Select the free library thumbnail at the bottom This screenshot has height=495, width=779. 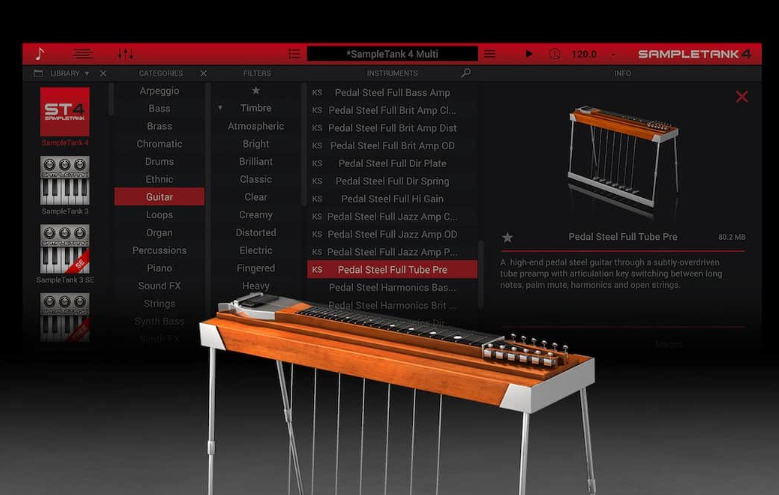tap(65, 317)
